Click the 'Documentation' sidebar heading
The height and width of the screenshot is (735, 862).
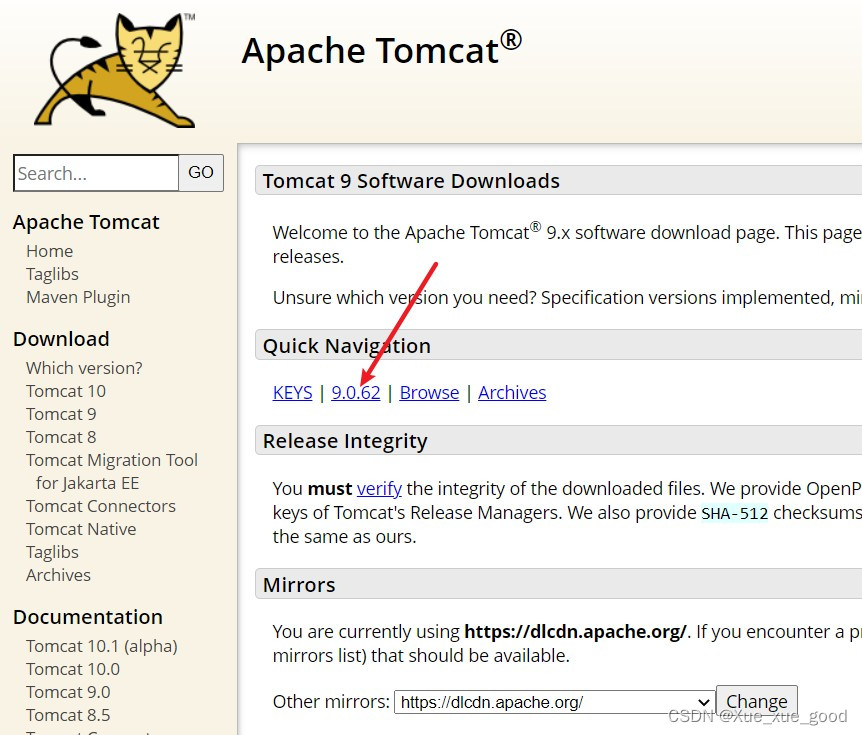(88, 617)
